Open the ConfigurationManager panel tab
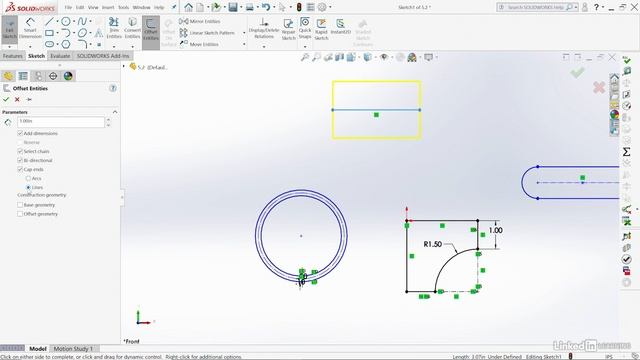Screen dimensions: 640x360 click(x=38, y=76)
